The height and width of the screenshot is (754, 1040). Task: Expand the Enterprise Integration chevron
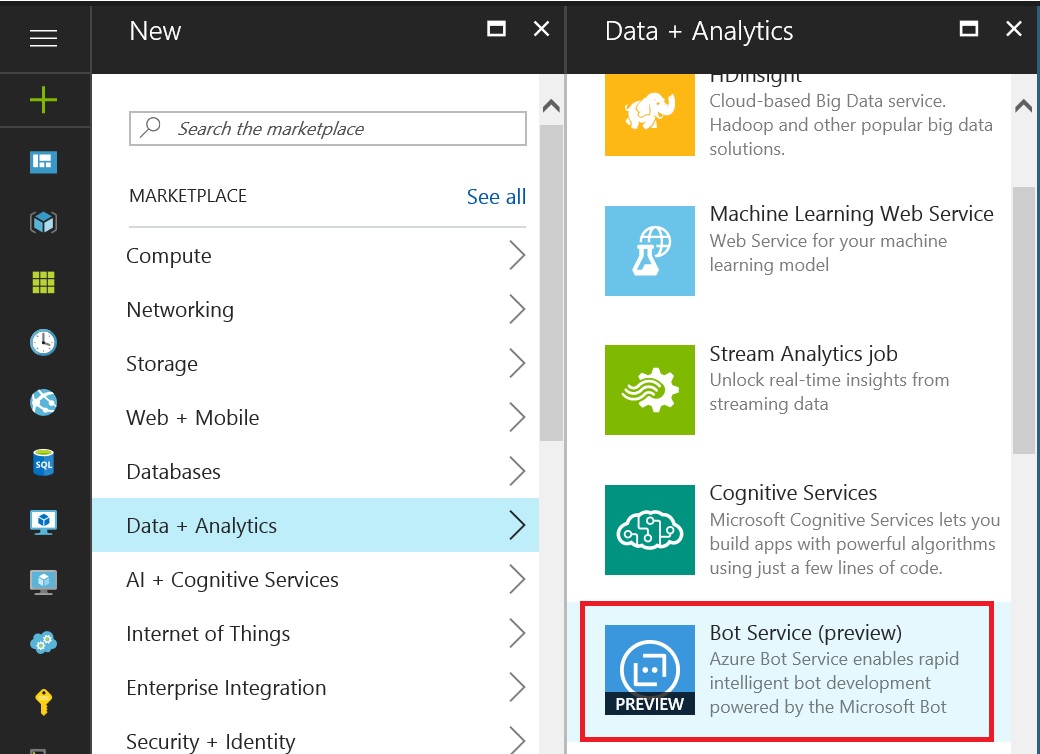pos(517,687)
